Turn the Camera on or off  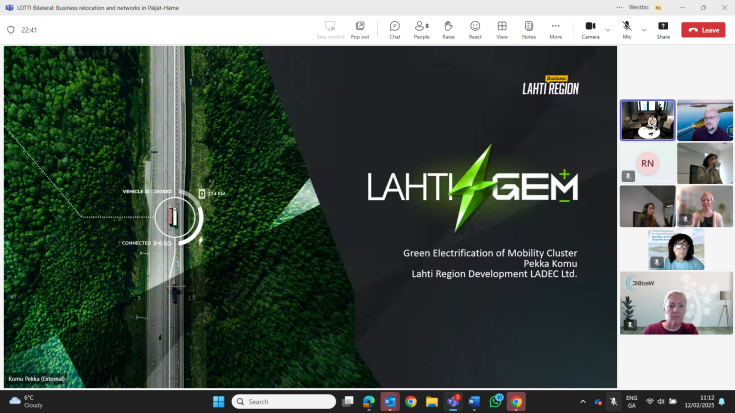point(590,30)
